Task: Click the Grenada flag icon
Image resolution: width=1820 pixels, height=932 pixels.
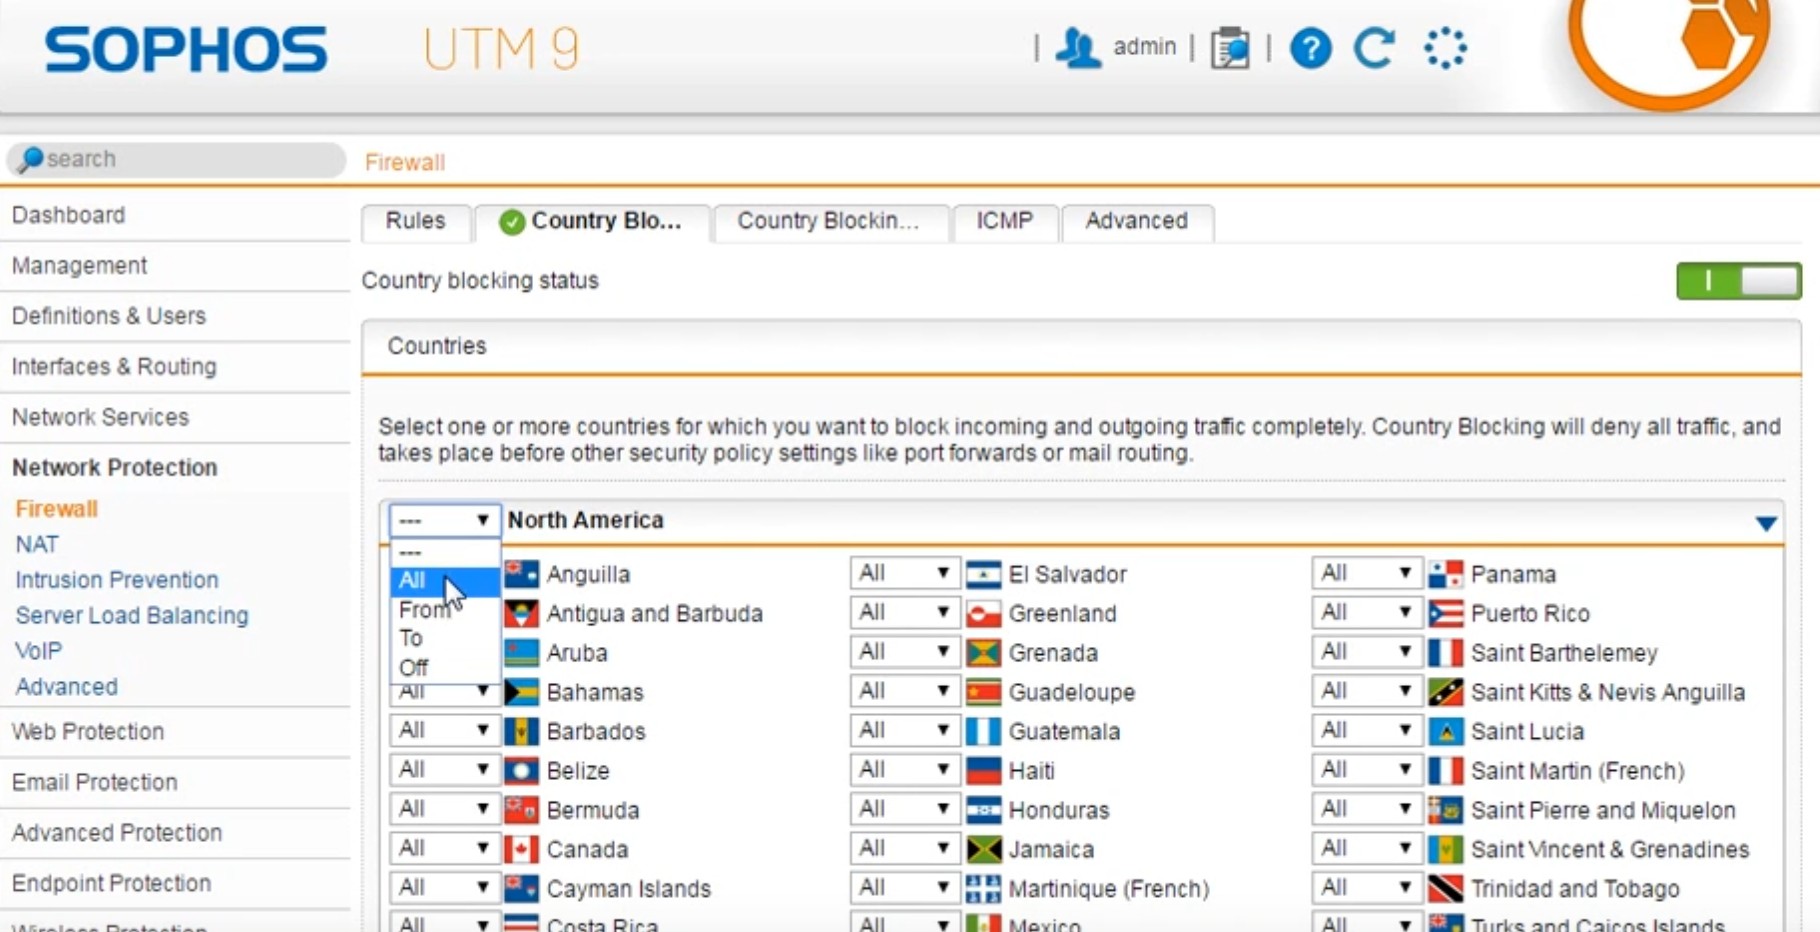Action: tap(984, 652)
